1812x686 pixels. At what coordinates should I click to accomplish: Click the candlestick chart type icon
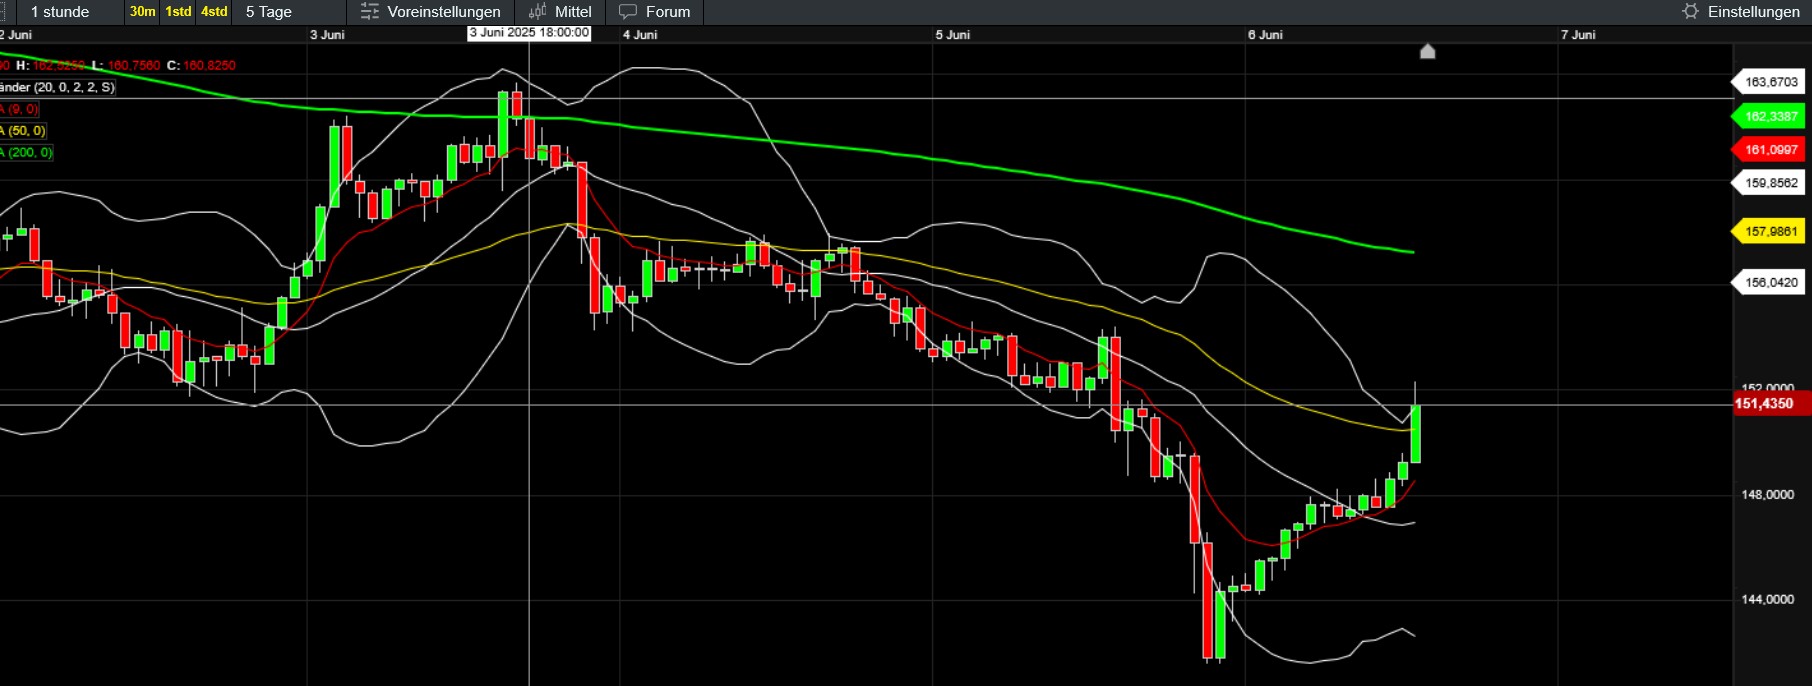[x=538, y=12]
